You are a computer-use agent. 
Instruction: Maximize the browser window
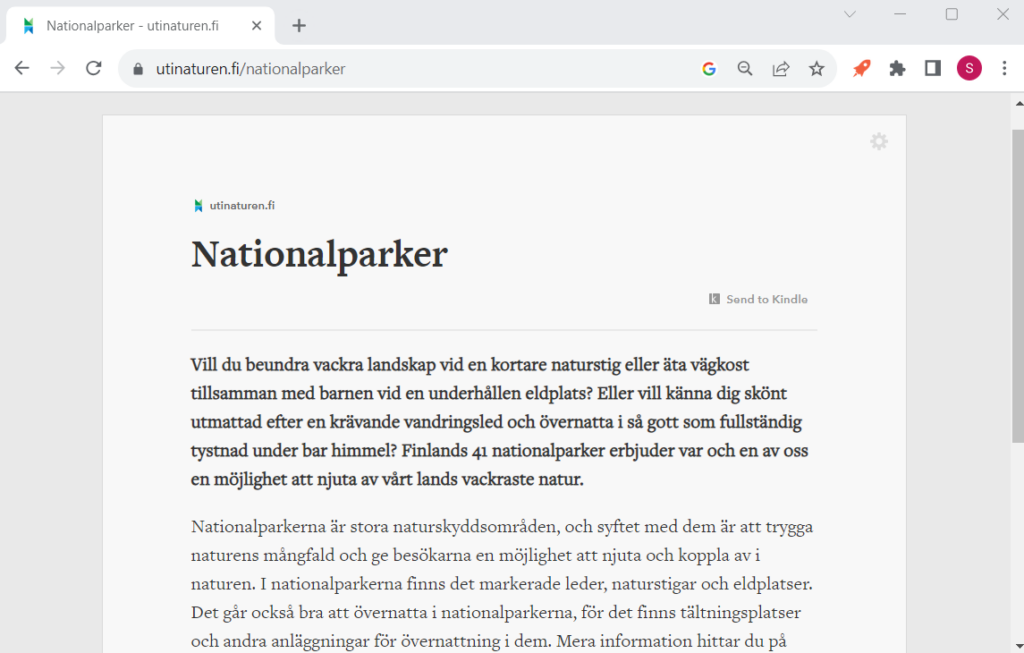[952, 14]
